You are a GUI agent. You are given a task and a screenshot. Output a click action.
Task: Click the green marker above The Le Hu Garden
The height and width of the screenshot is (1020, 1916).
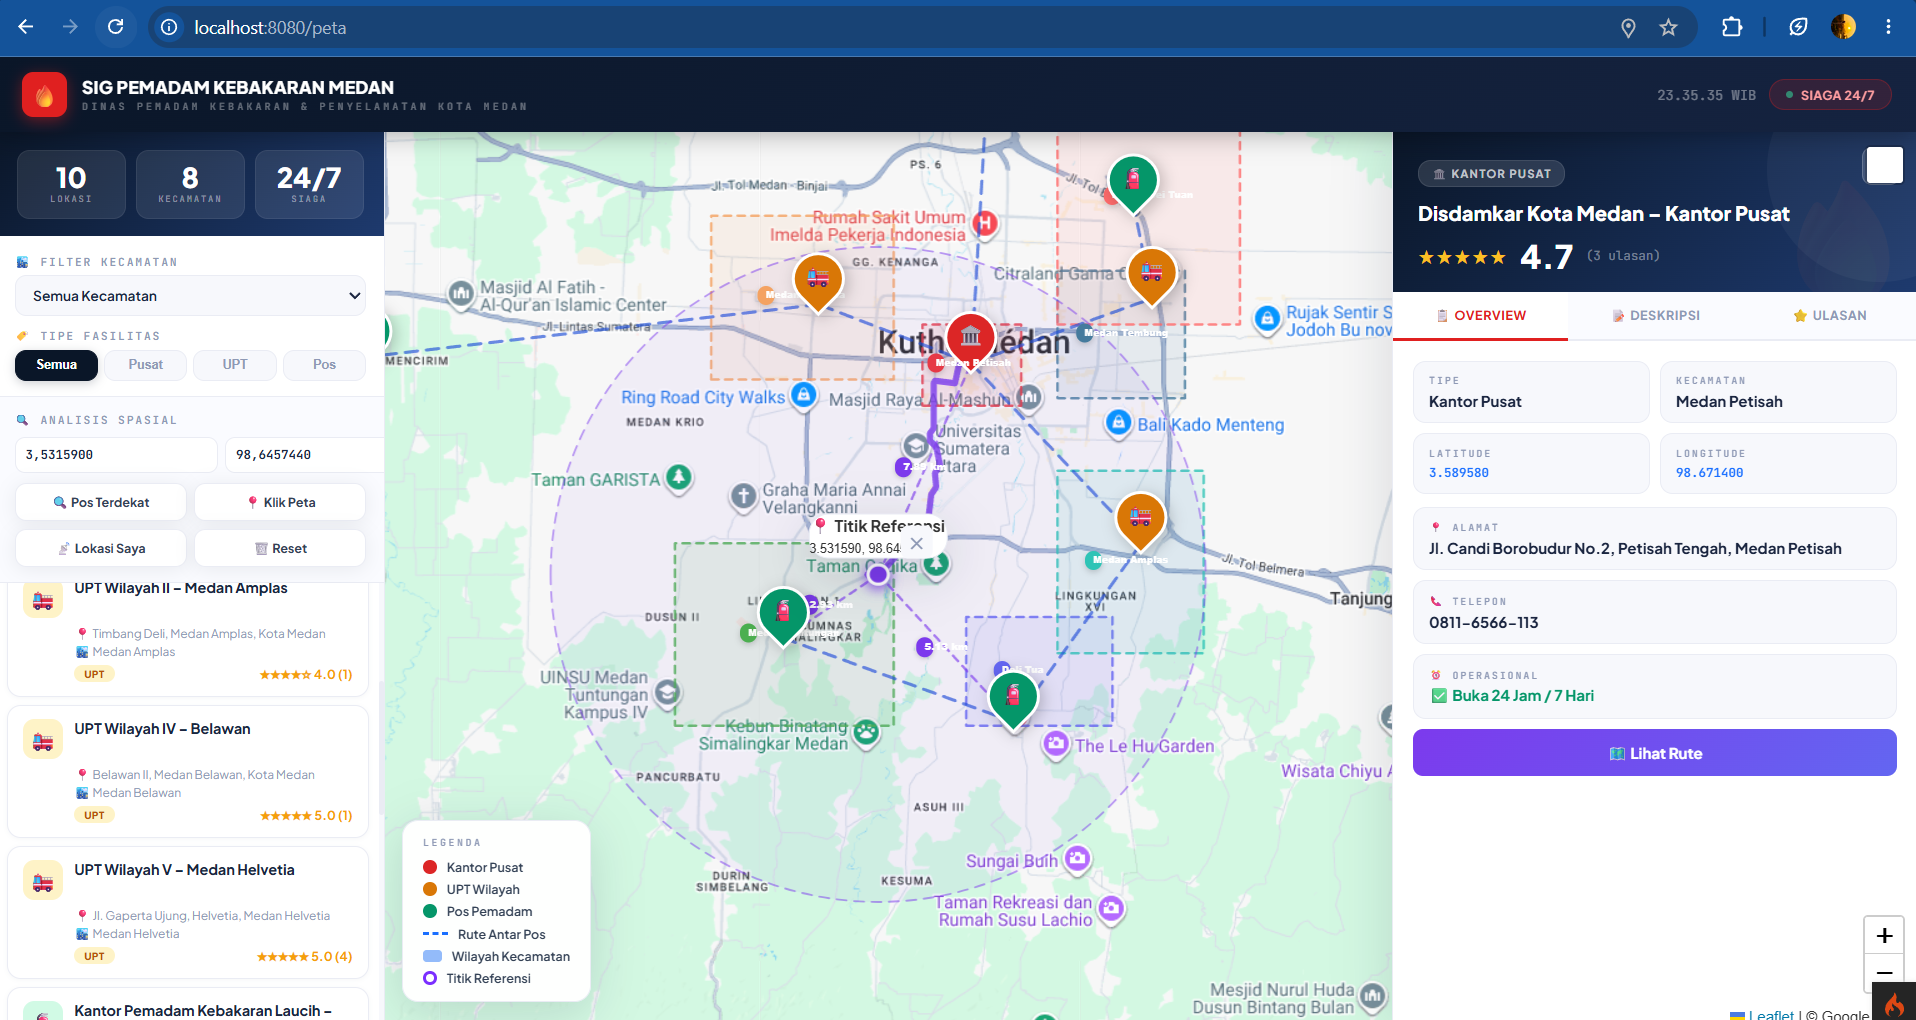(x=1013, y=699)
